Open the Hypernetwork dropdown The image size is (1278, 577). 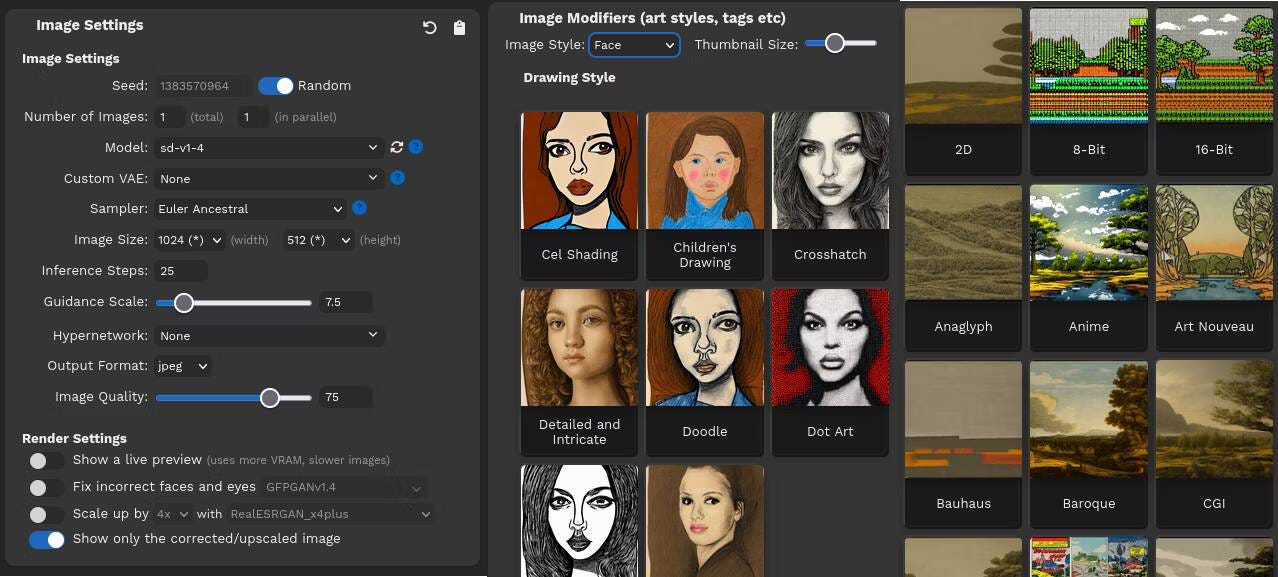click(269, 336)
